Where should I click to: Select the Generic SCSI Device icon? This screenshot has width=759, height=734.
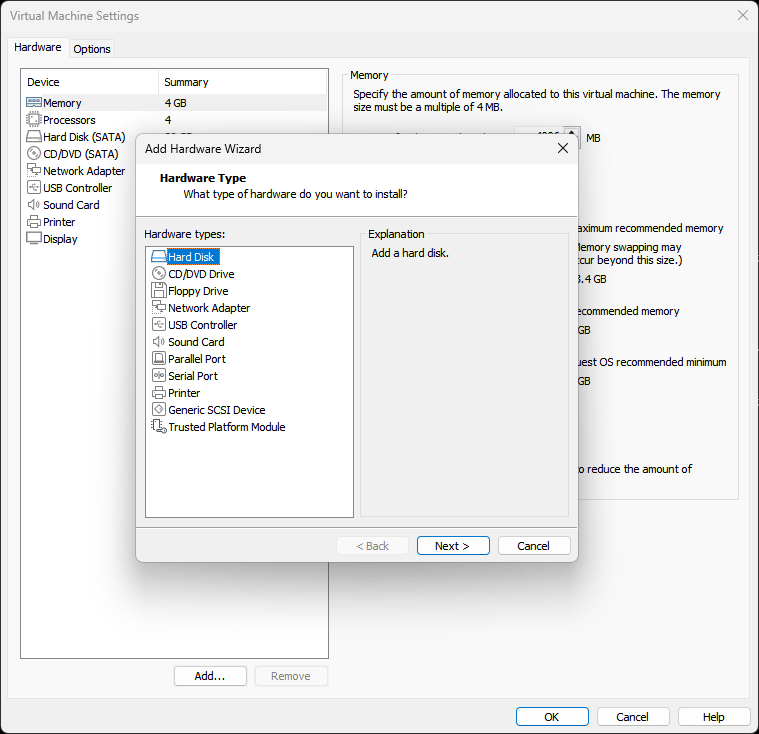pyautogui.click(x=158, y=410)
